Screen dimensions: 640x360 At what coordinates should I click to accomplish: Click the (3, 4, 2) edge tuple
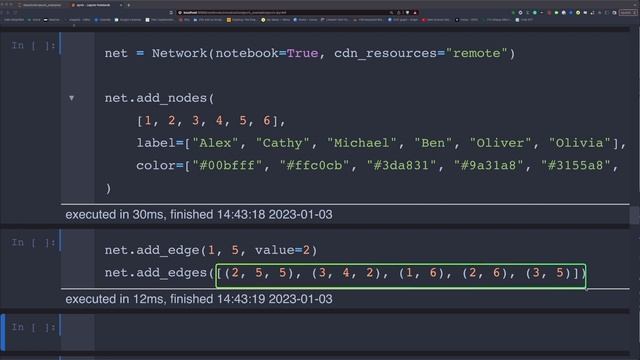[346, 273]
